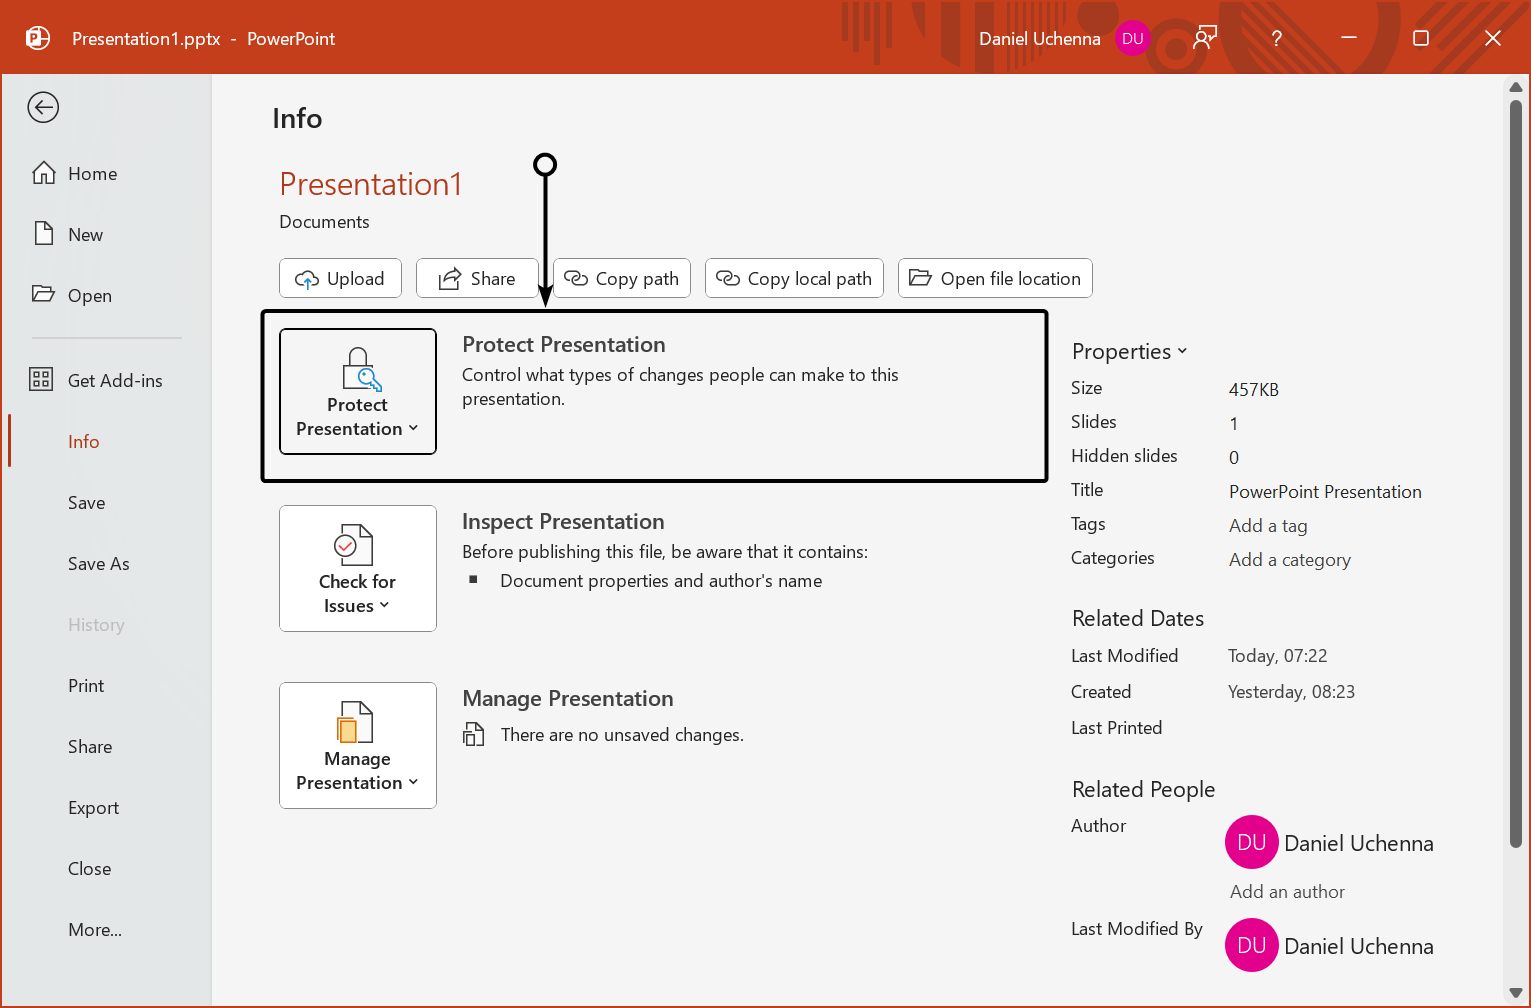Collapse the Properties section
This screenshot has height=1008, width=1531.
[1183, 351]
